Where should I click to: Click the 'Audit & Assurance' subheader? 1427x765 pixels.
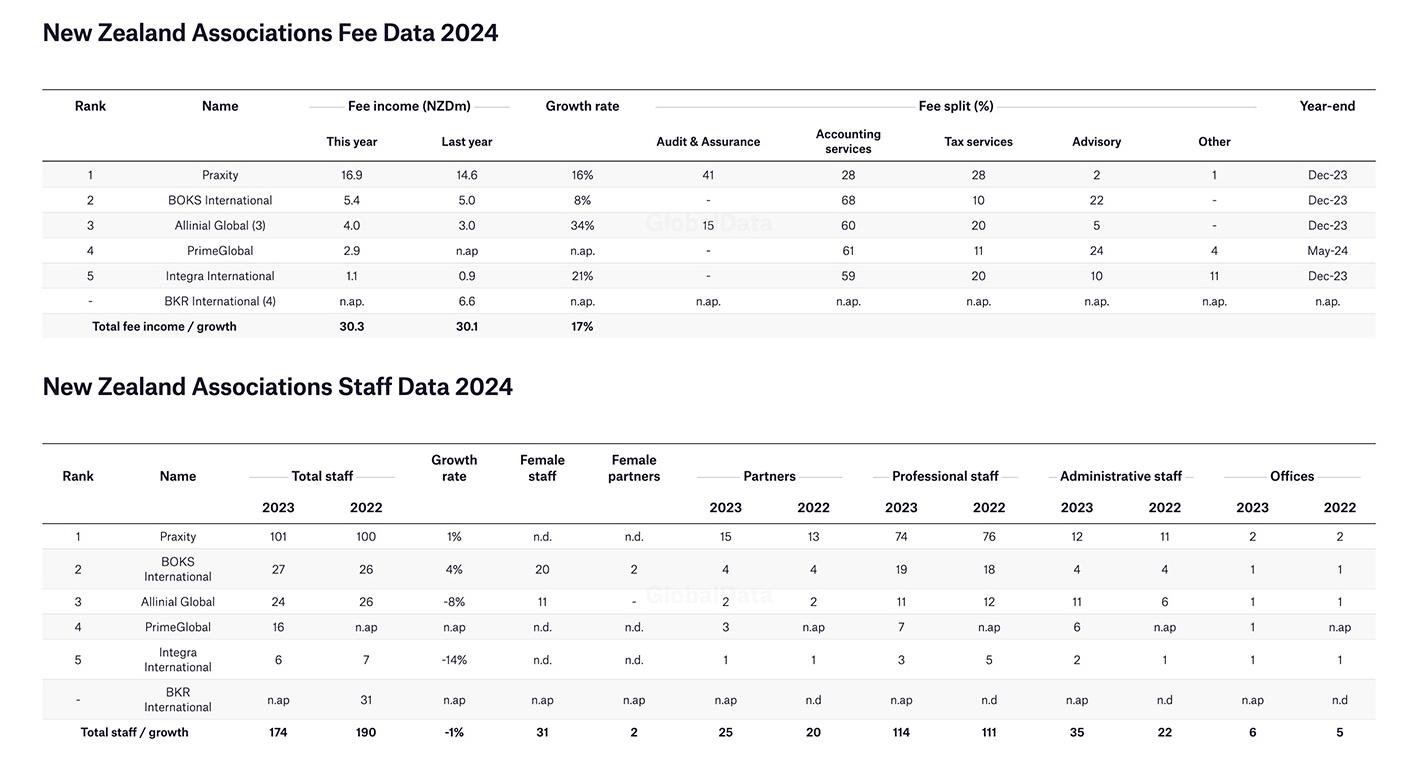(708, 142)
